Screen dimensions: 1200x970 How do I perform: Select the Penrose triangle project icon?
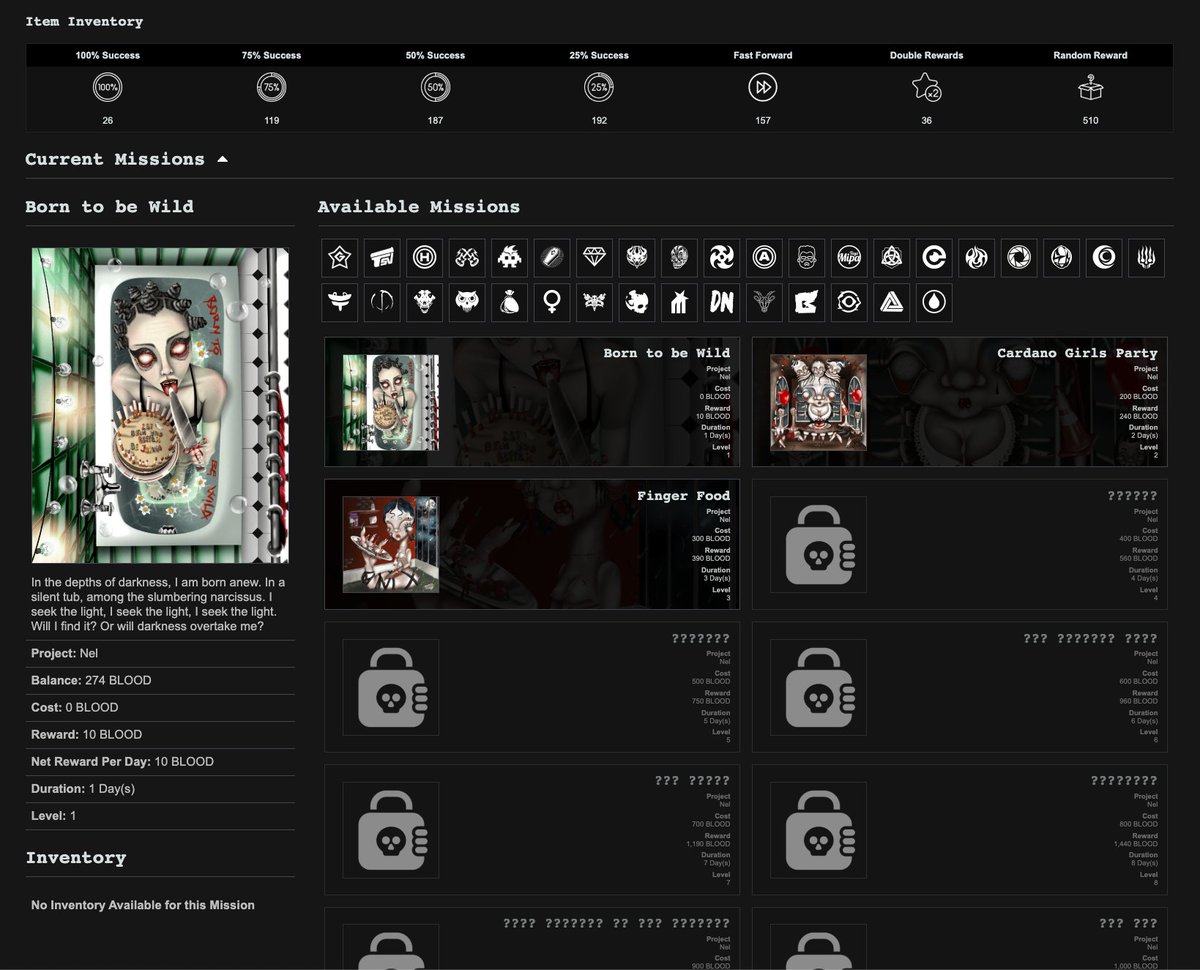coord(892,302)
